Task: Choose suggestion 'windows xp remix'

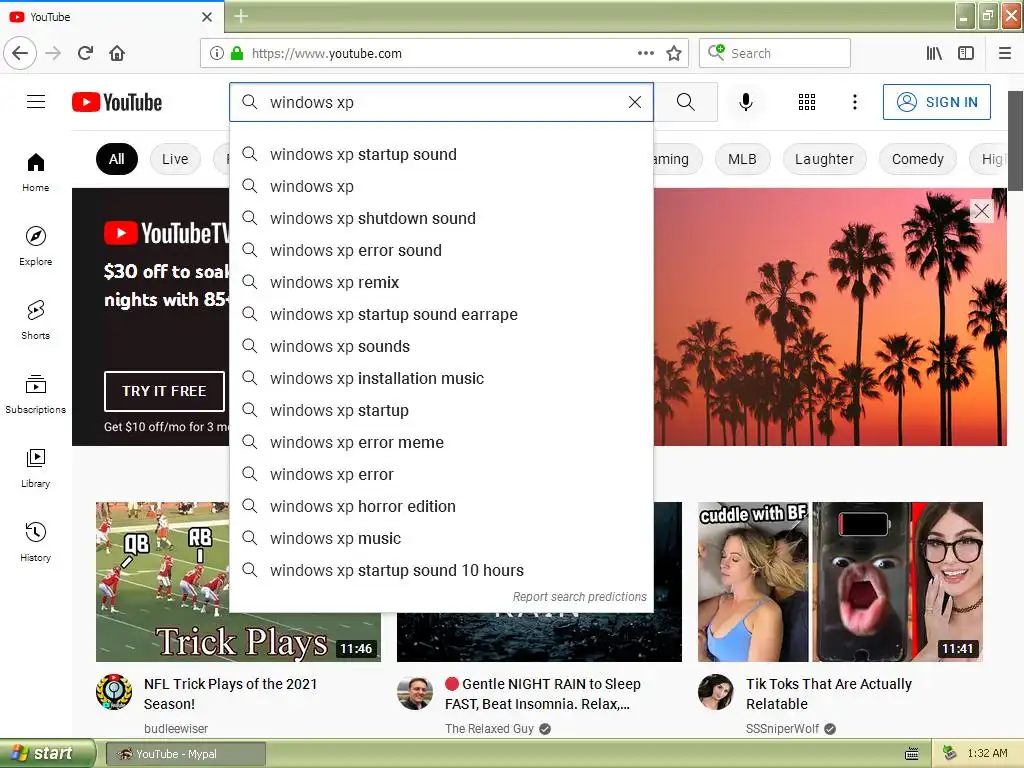Action: tap(441, 282)
